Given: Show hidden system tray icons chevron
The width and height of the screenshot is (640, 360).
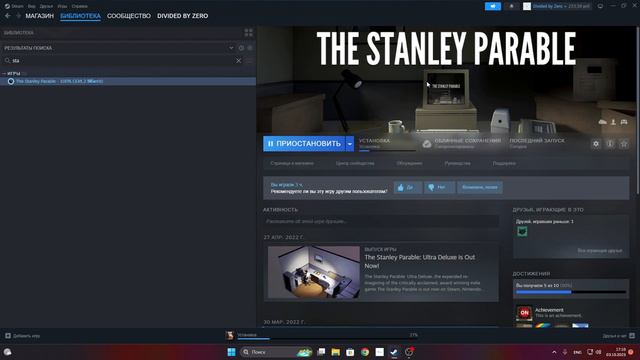Looking at the screenshot, I should 554,352.
